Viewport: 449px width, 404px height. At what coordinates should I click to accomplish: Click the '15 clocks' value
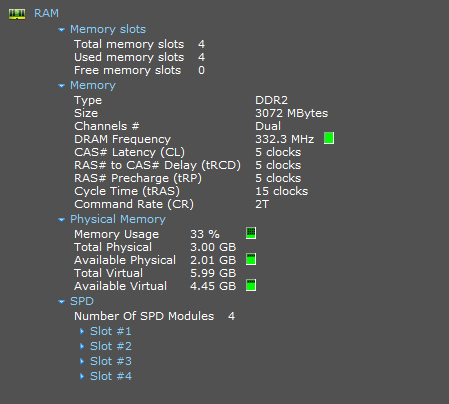coord(282,191)
